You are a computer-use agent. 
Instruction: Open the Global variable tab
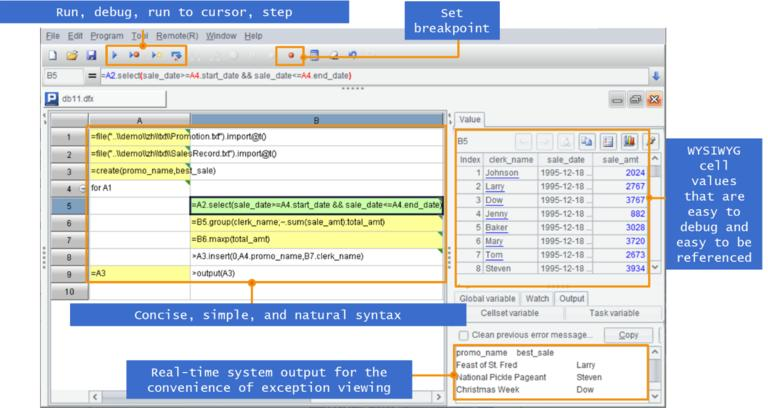pyautogui.click(x=489, y=297)
